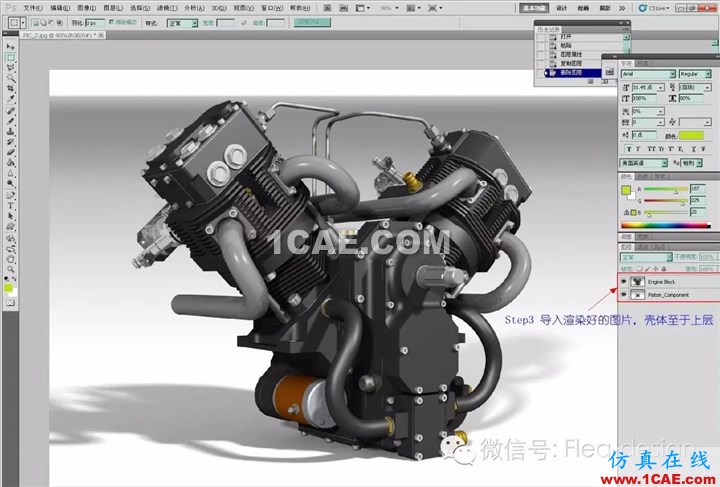
Task: Open the leading (auto) dropdown
Action: pos(708,87)
